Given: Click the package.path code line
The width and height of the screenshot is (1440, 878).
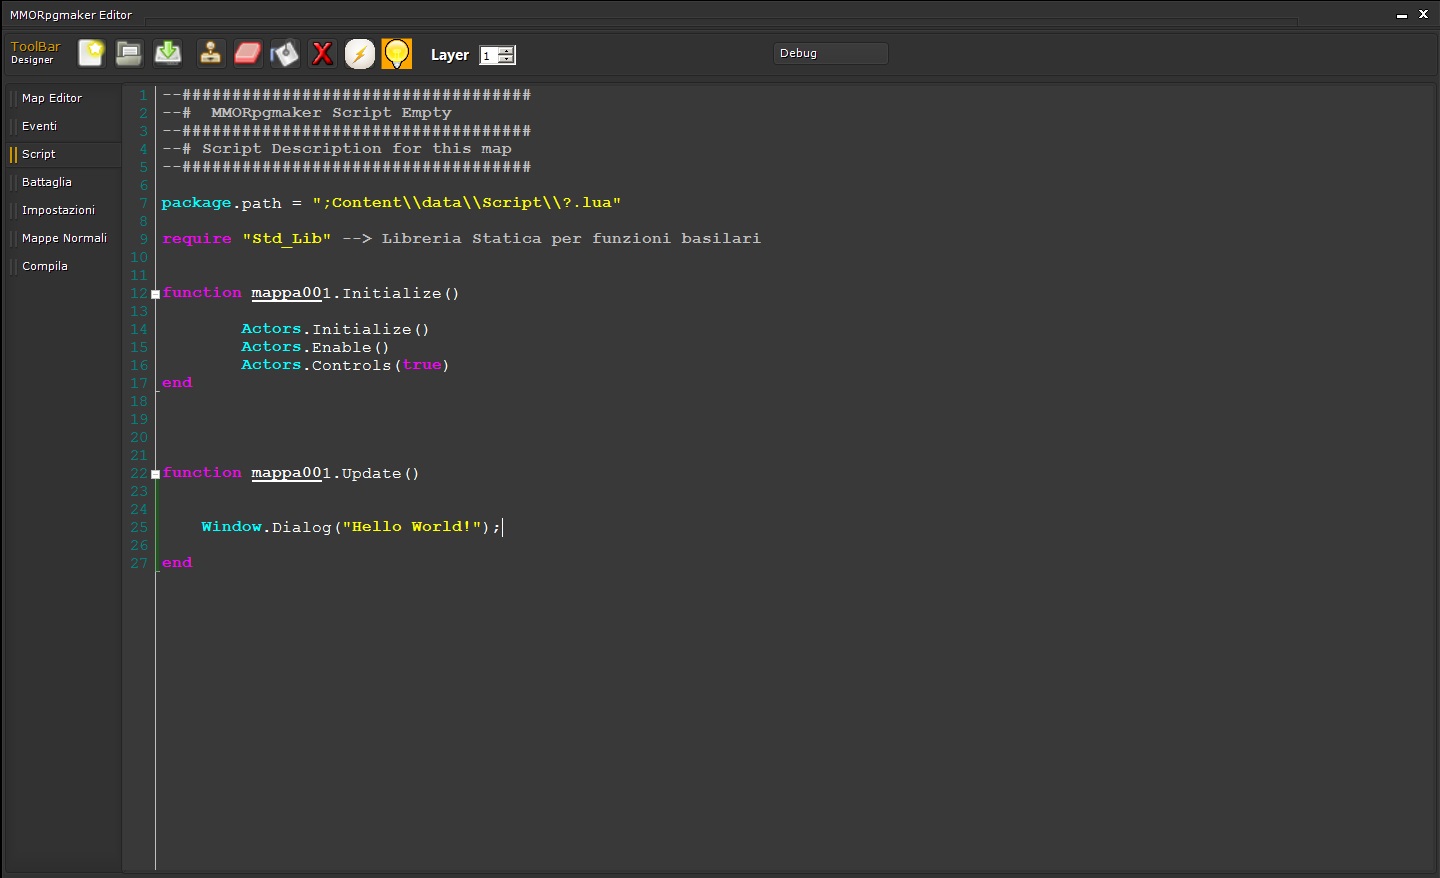Looking at the screenshot, I should pos(391,203).
